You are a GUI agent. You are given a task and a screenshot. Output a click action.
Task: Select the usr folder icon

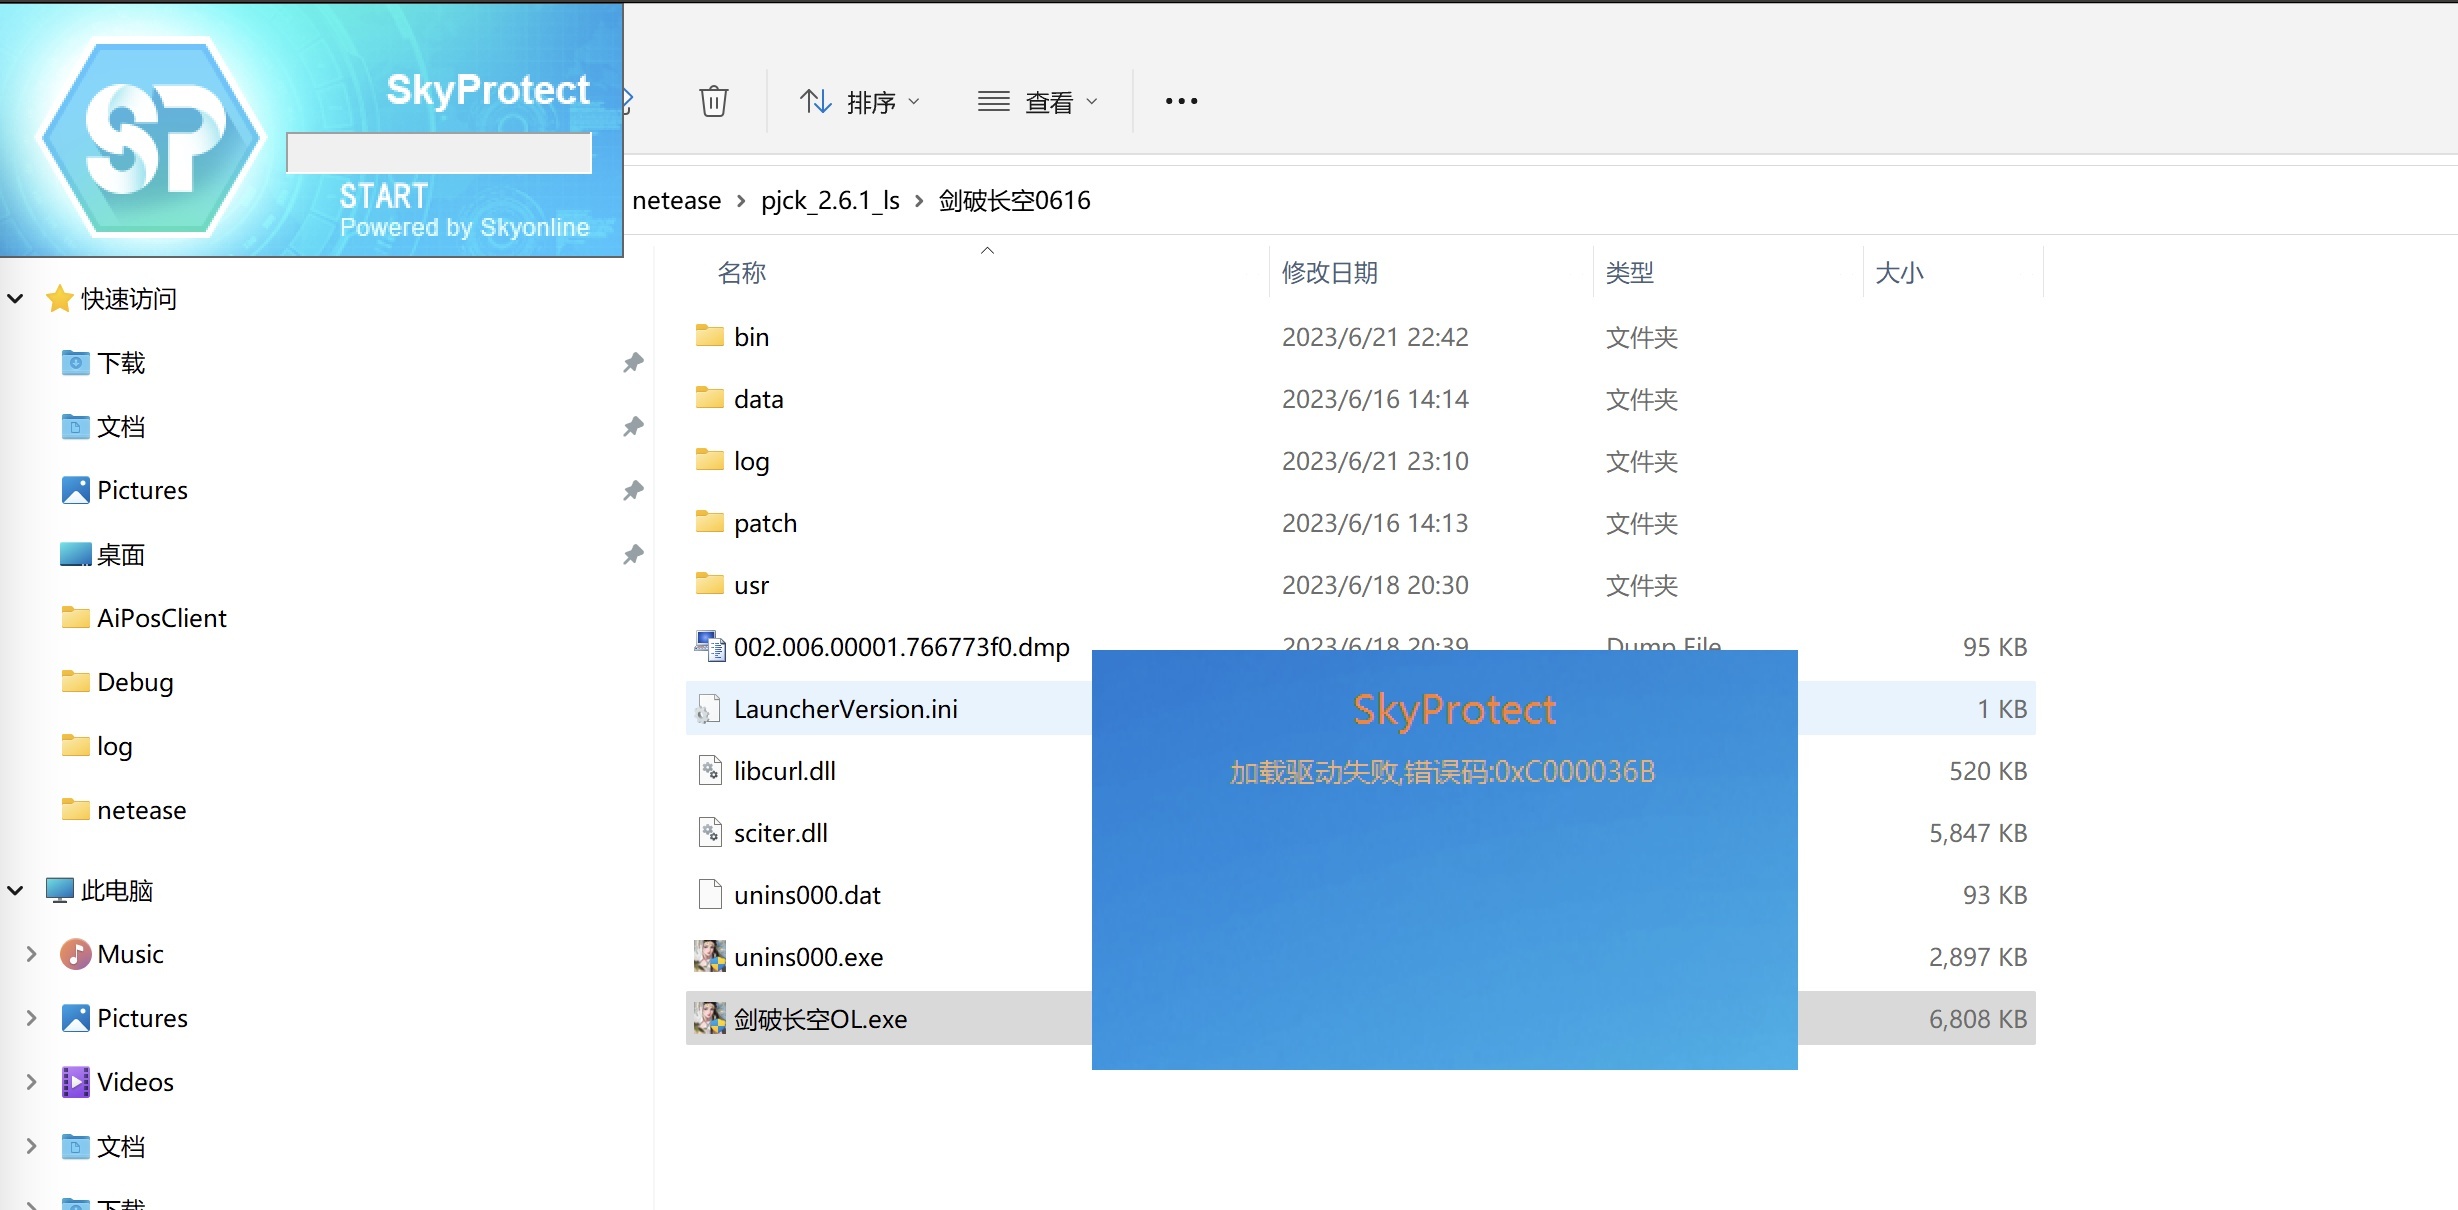(x=709, y=583)
